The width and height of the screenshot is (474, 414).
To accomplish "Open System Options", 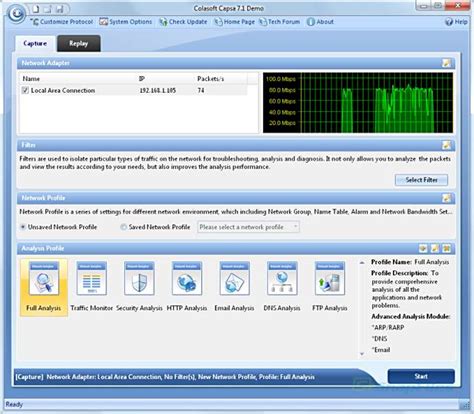I will pyautogui.click(x=126, y=22).
